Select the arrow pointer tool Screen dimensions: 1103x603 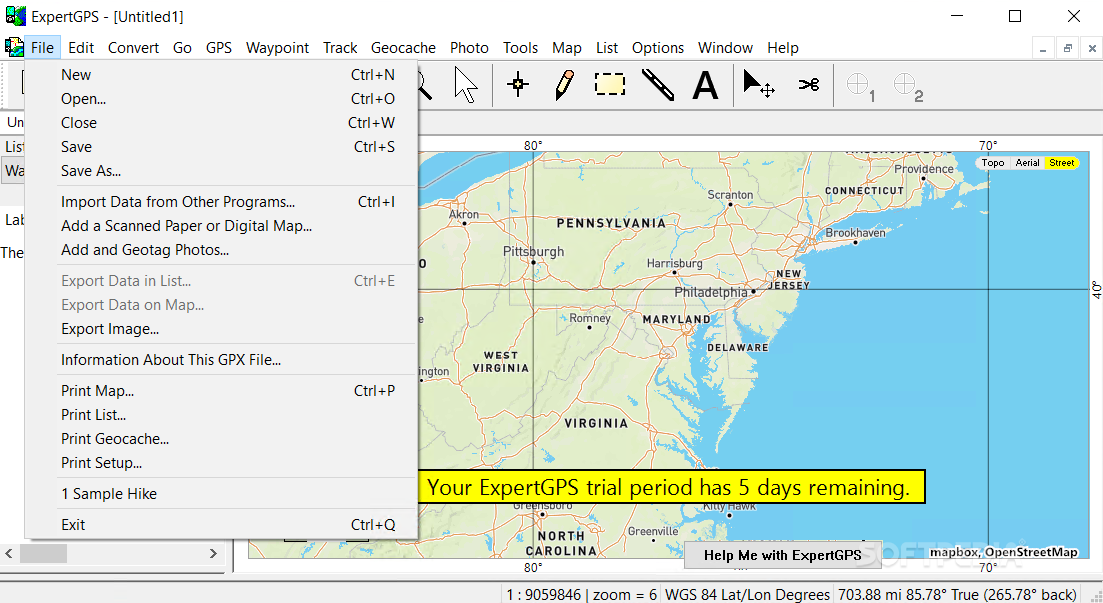click(466, 85)
